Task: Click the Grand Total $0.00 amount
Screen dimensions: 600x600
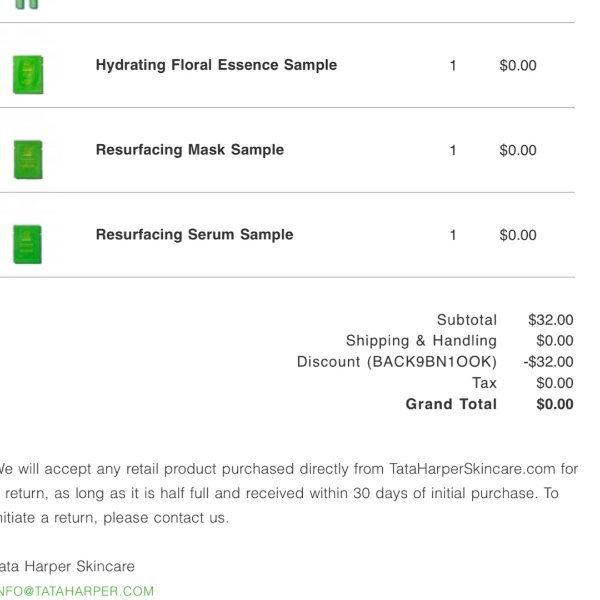Action: tap(555, 404)
